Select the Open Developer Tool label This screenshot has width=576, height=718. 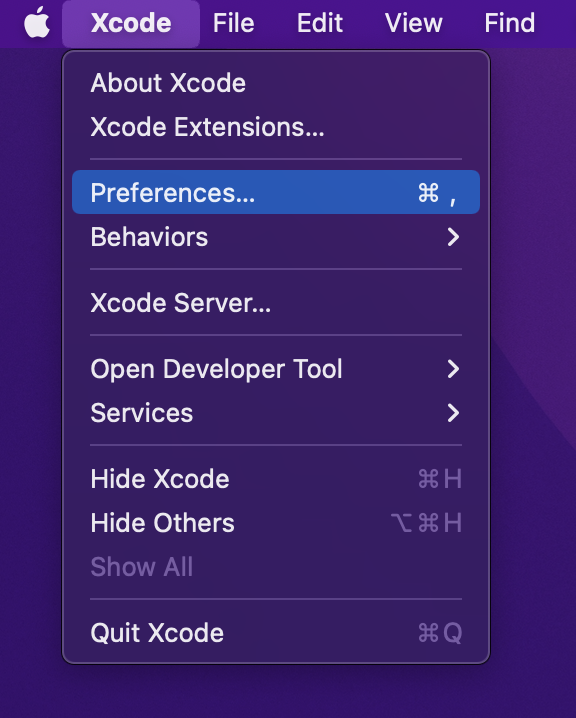[x=216, y=369]
